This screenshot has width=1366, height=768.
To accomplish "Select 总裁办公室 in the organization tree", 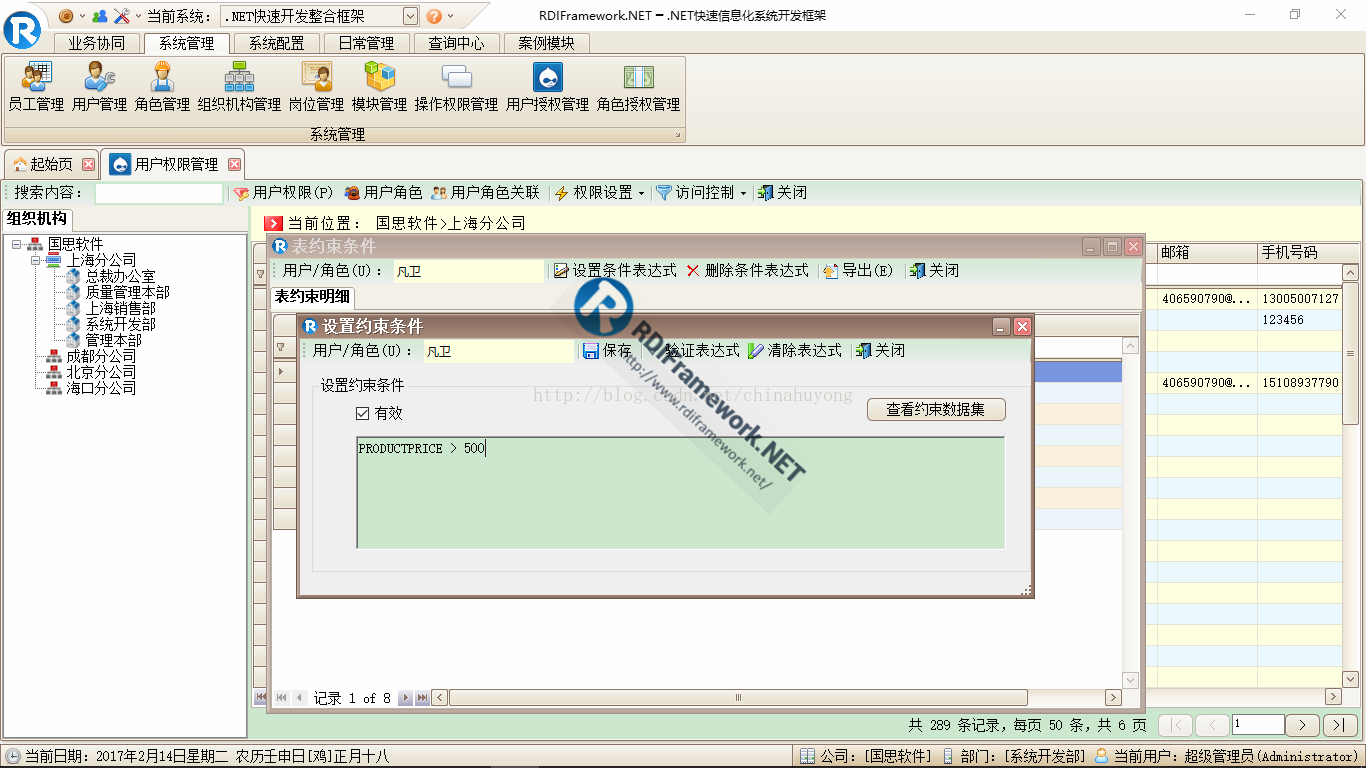I will point(120,276).
